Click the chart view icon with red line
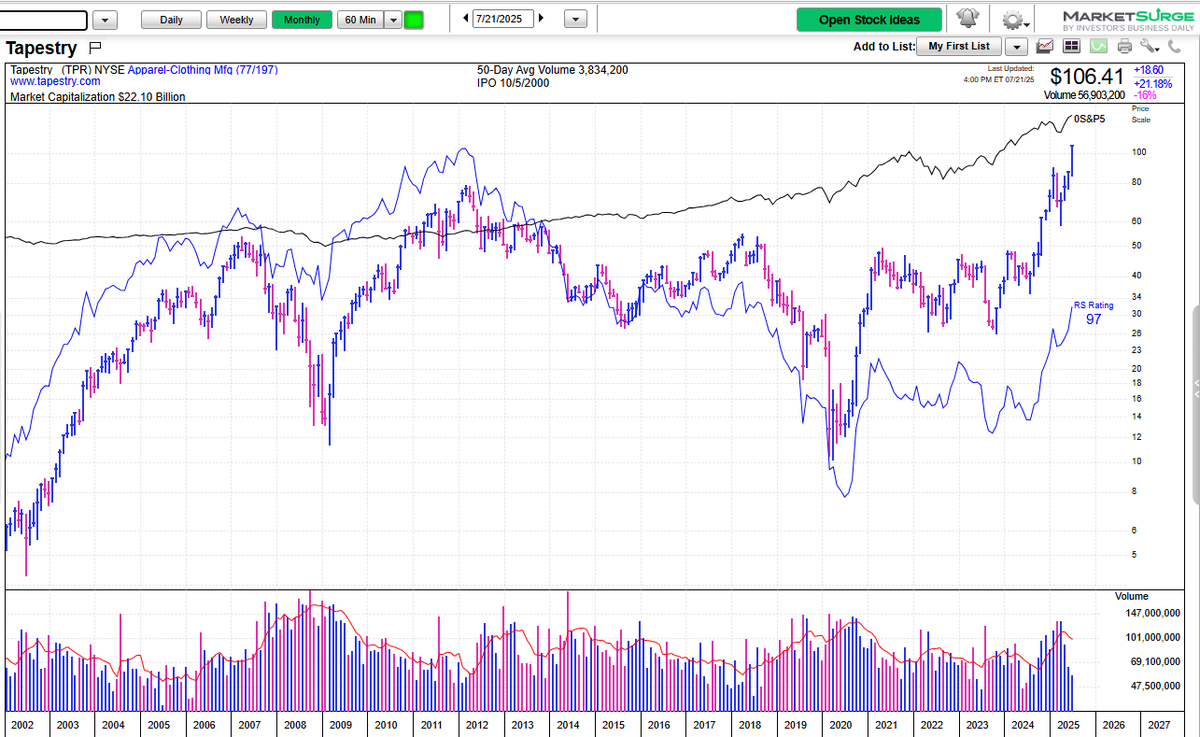 [x=1046, y=46]
